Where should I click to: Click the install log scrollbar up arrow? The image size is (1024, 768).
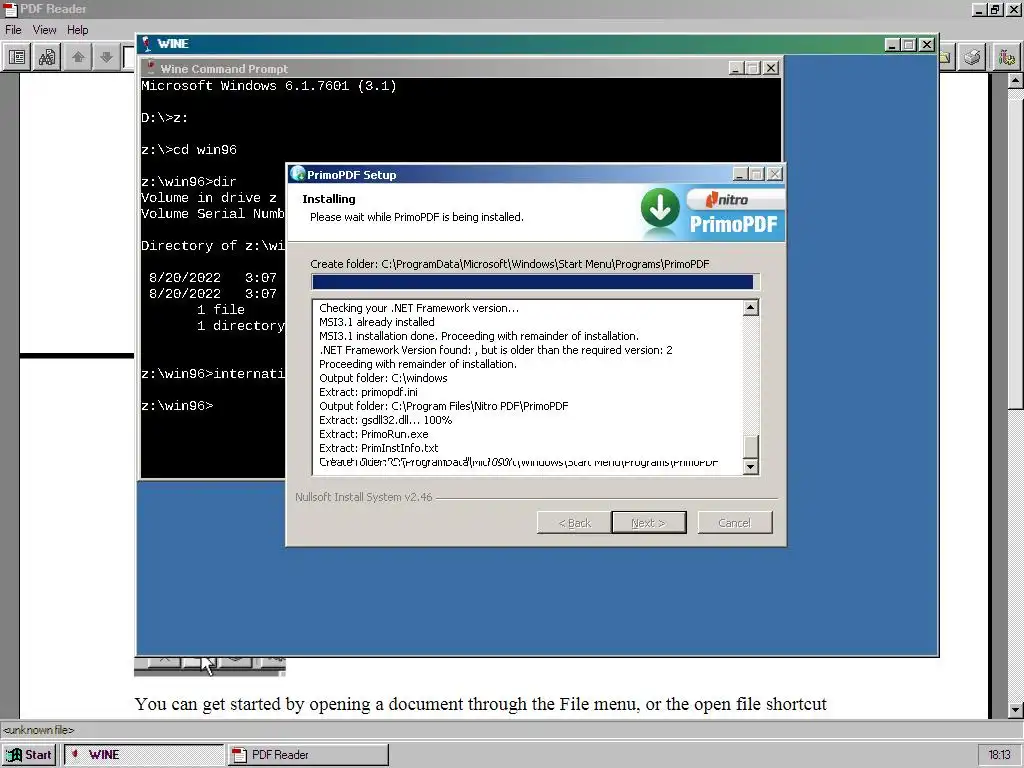(x=751, y=308)
